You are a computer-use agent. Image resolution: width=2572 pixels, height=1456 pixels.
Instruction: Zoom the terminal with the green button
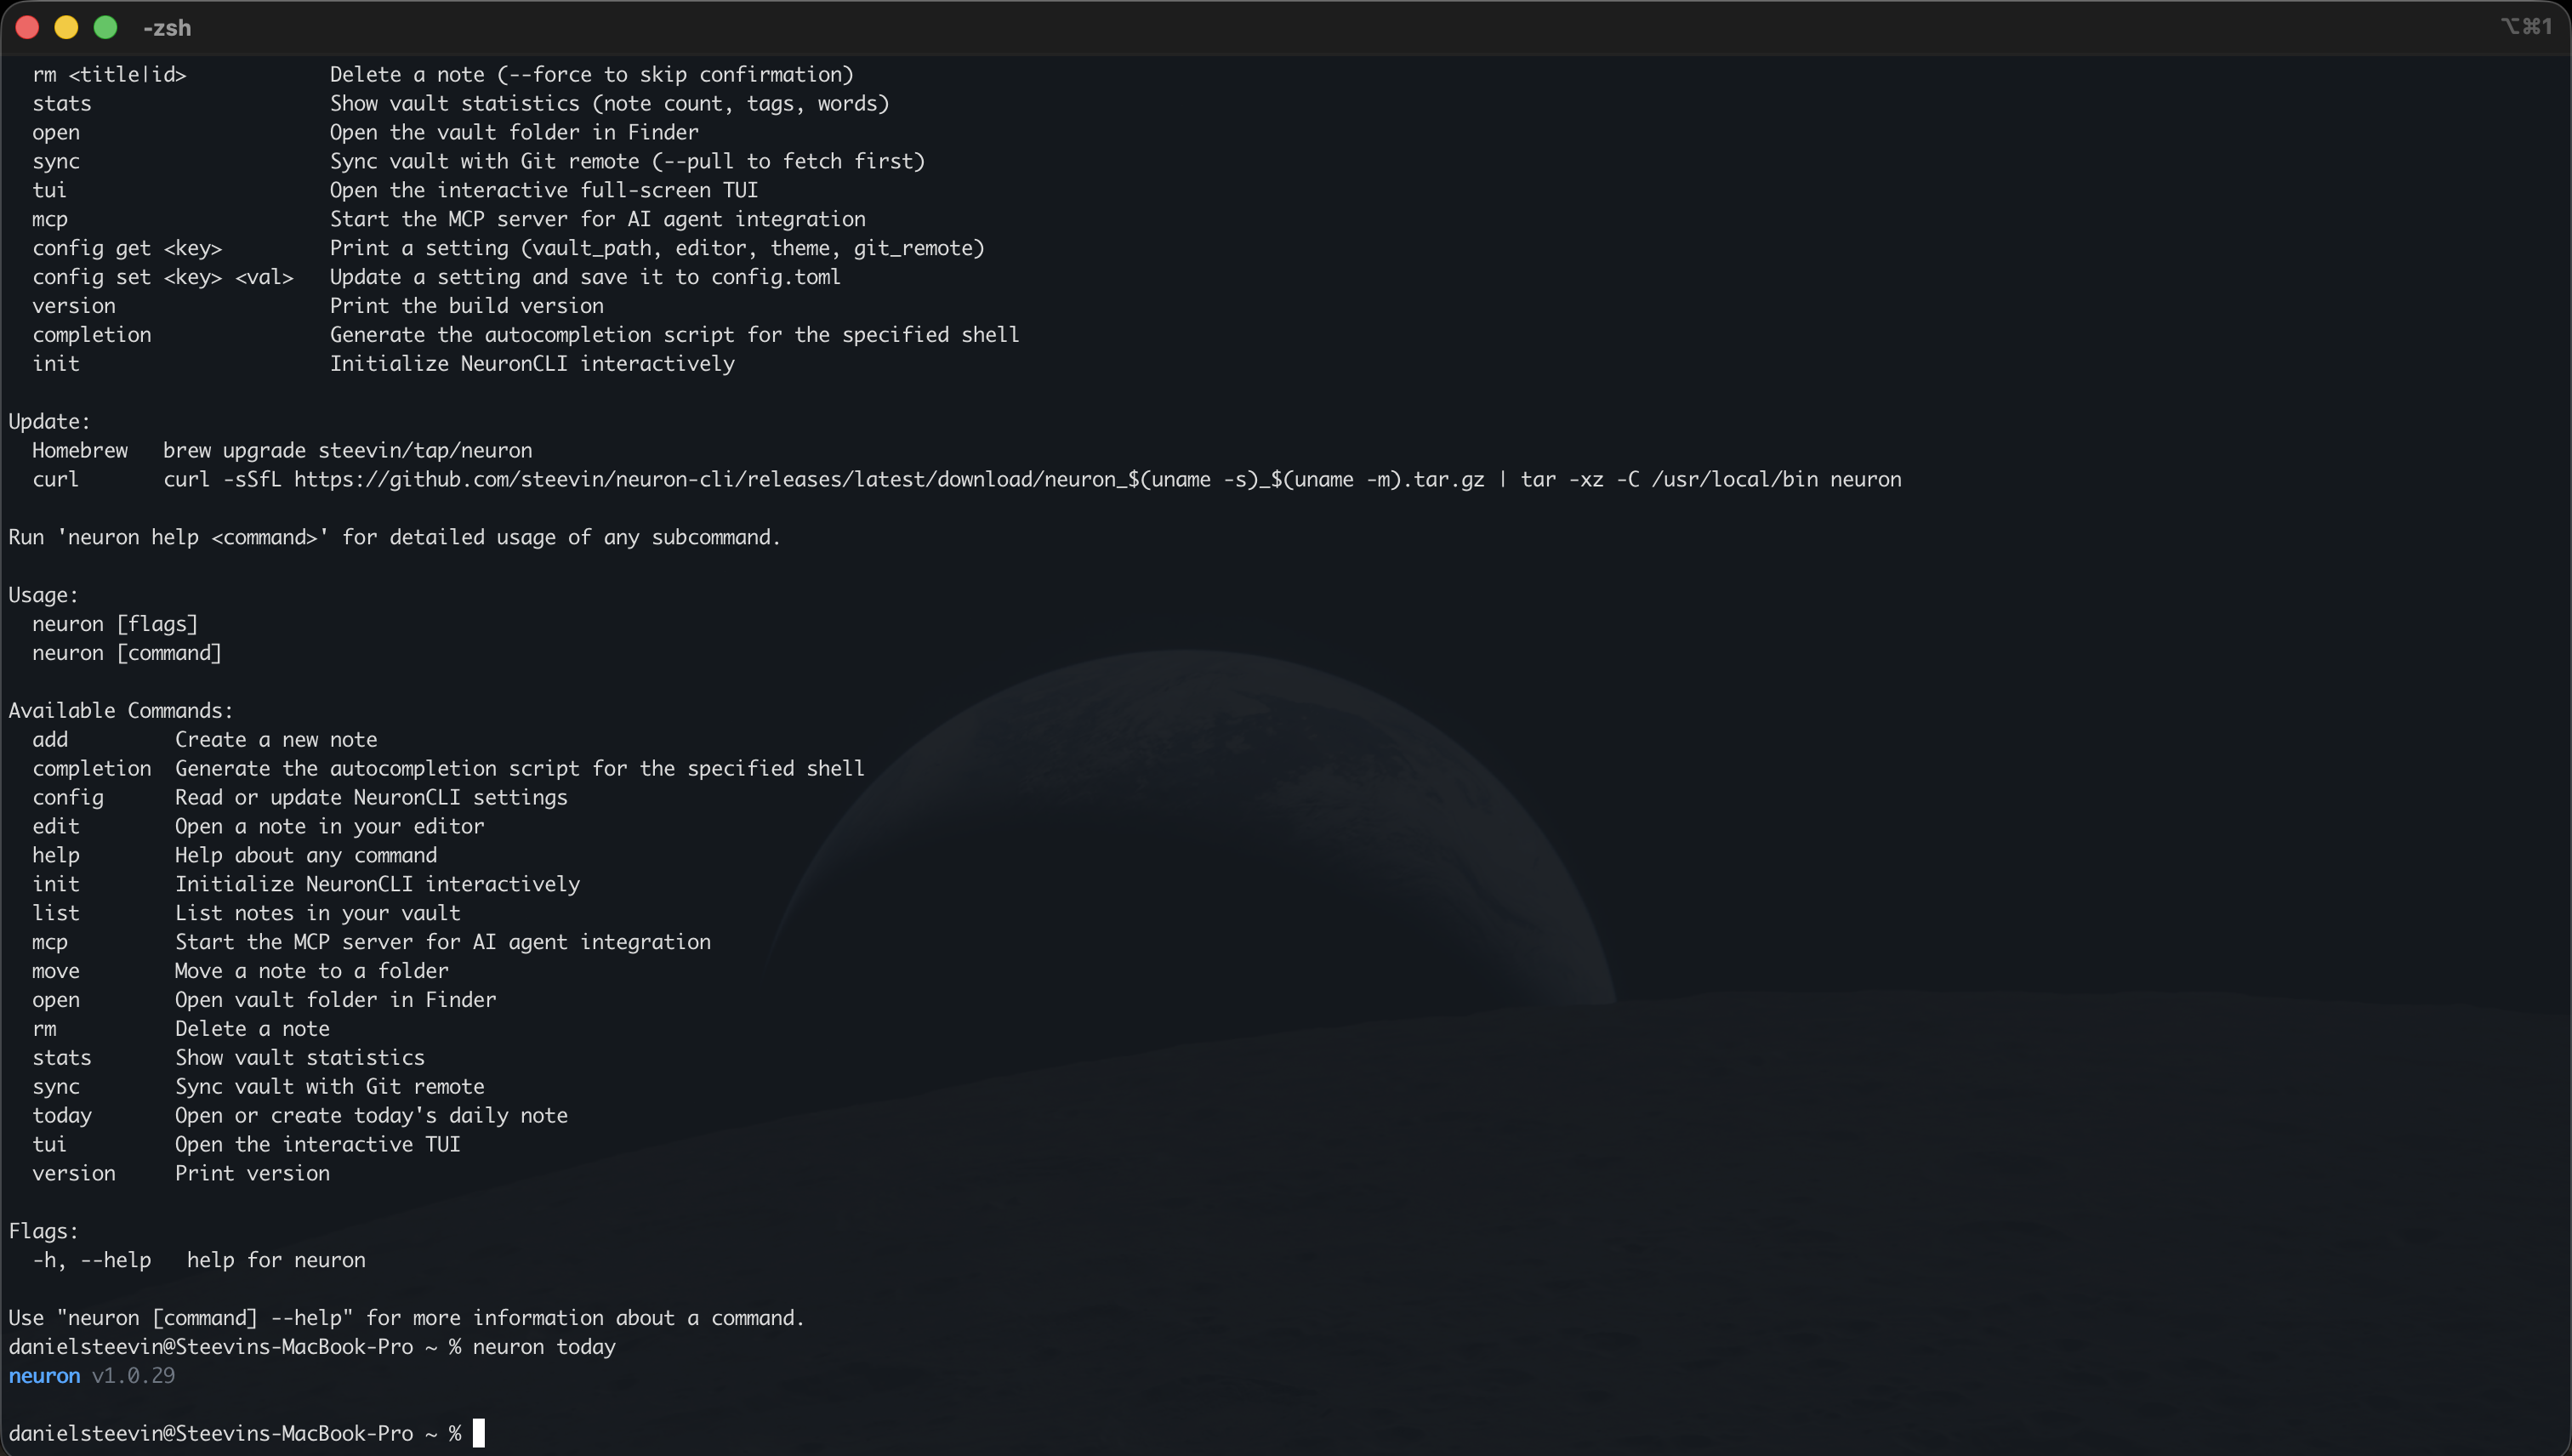coord(105,27)
